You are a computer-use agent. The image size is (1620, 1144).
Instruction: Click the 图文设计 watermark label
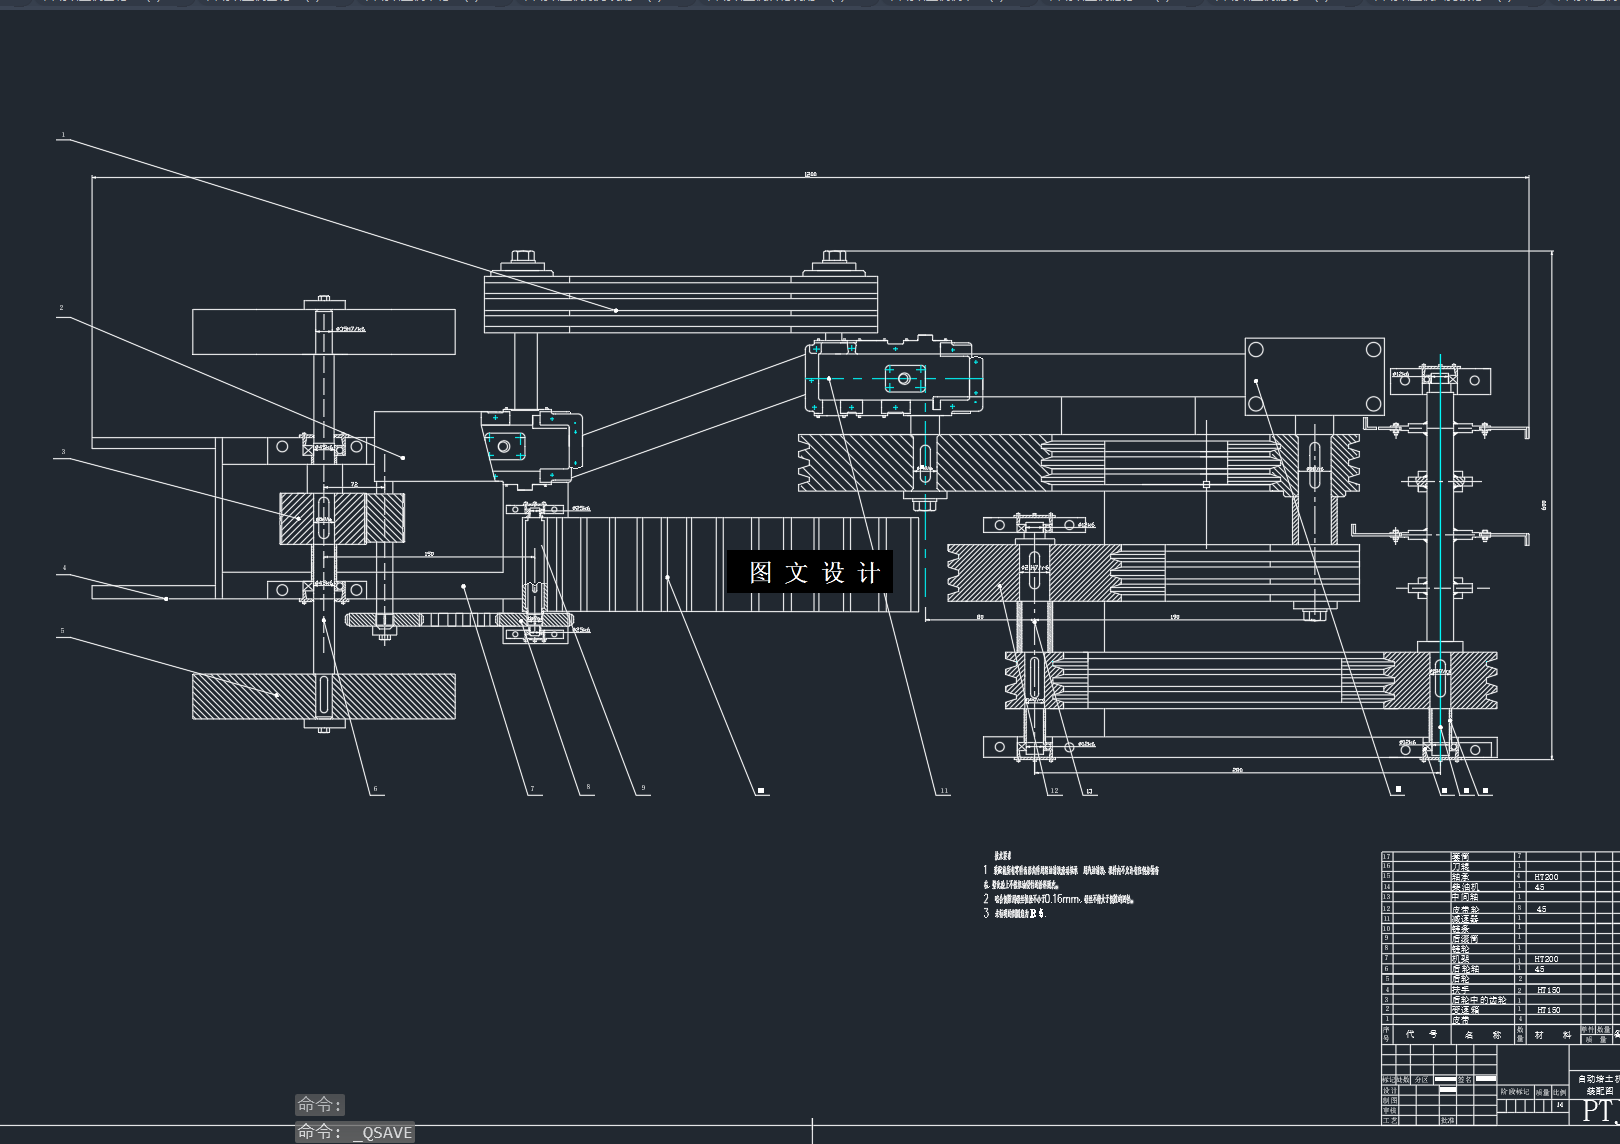[809, 572]
